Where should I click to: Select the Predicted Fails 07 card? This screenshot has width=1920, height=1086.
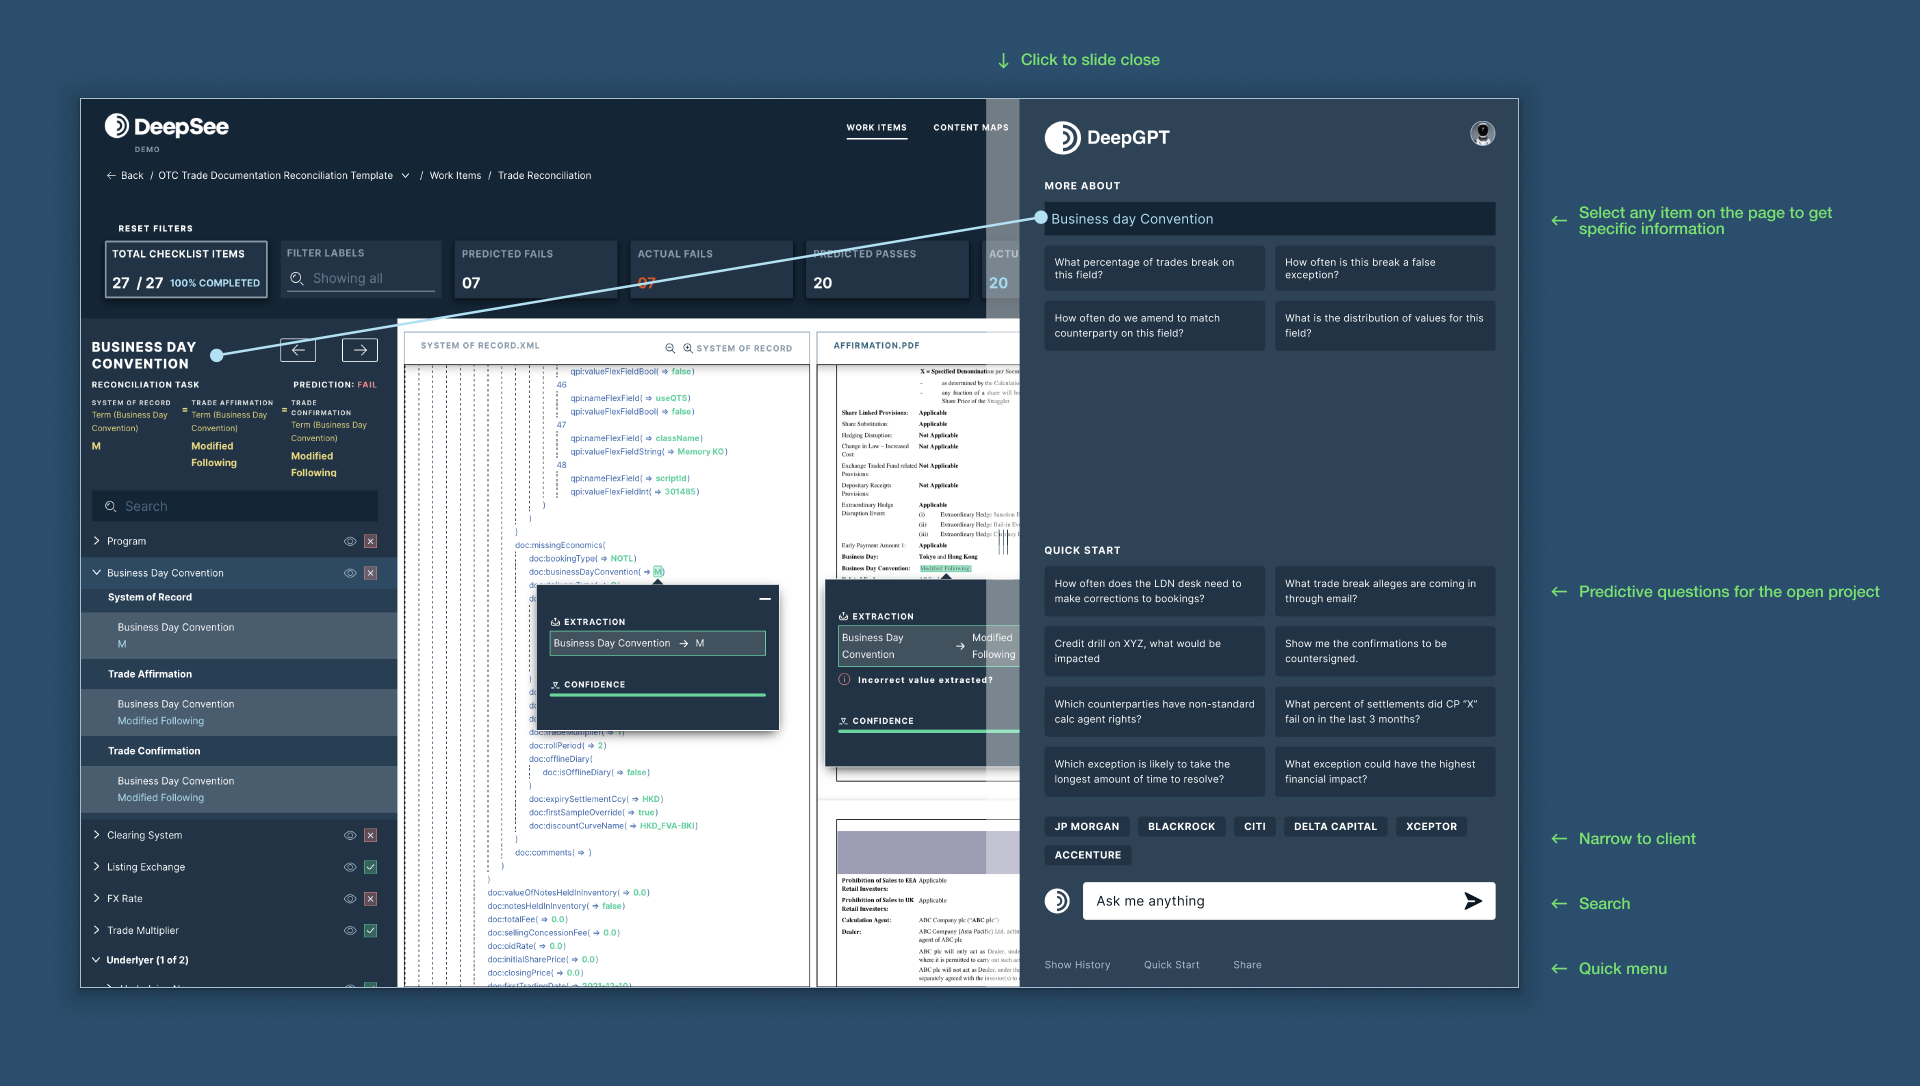point(536,269)
